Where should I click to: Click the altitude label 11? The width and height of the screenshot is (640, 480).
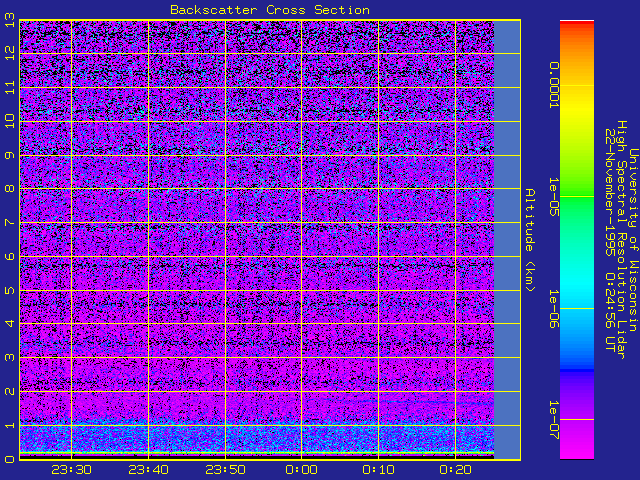10,87
